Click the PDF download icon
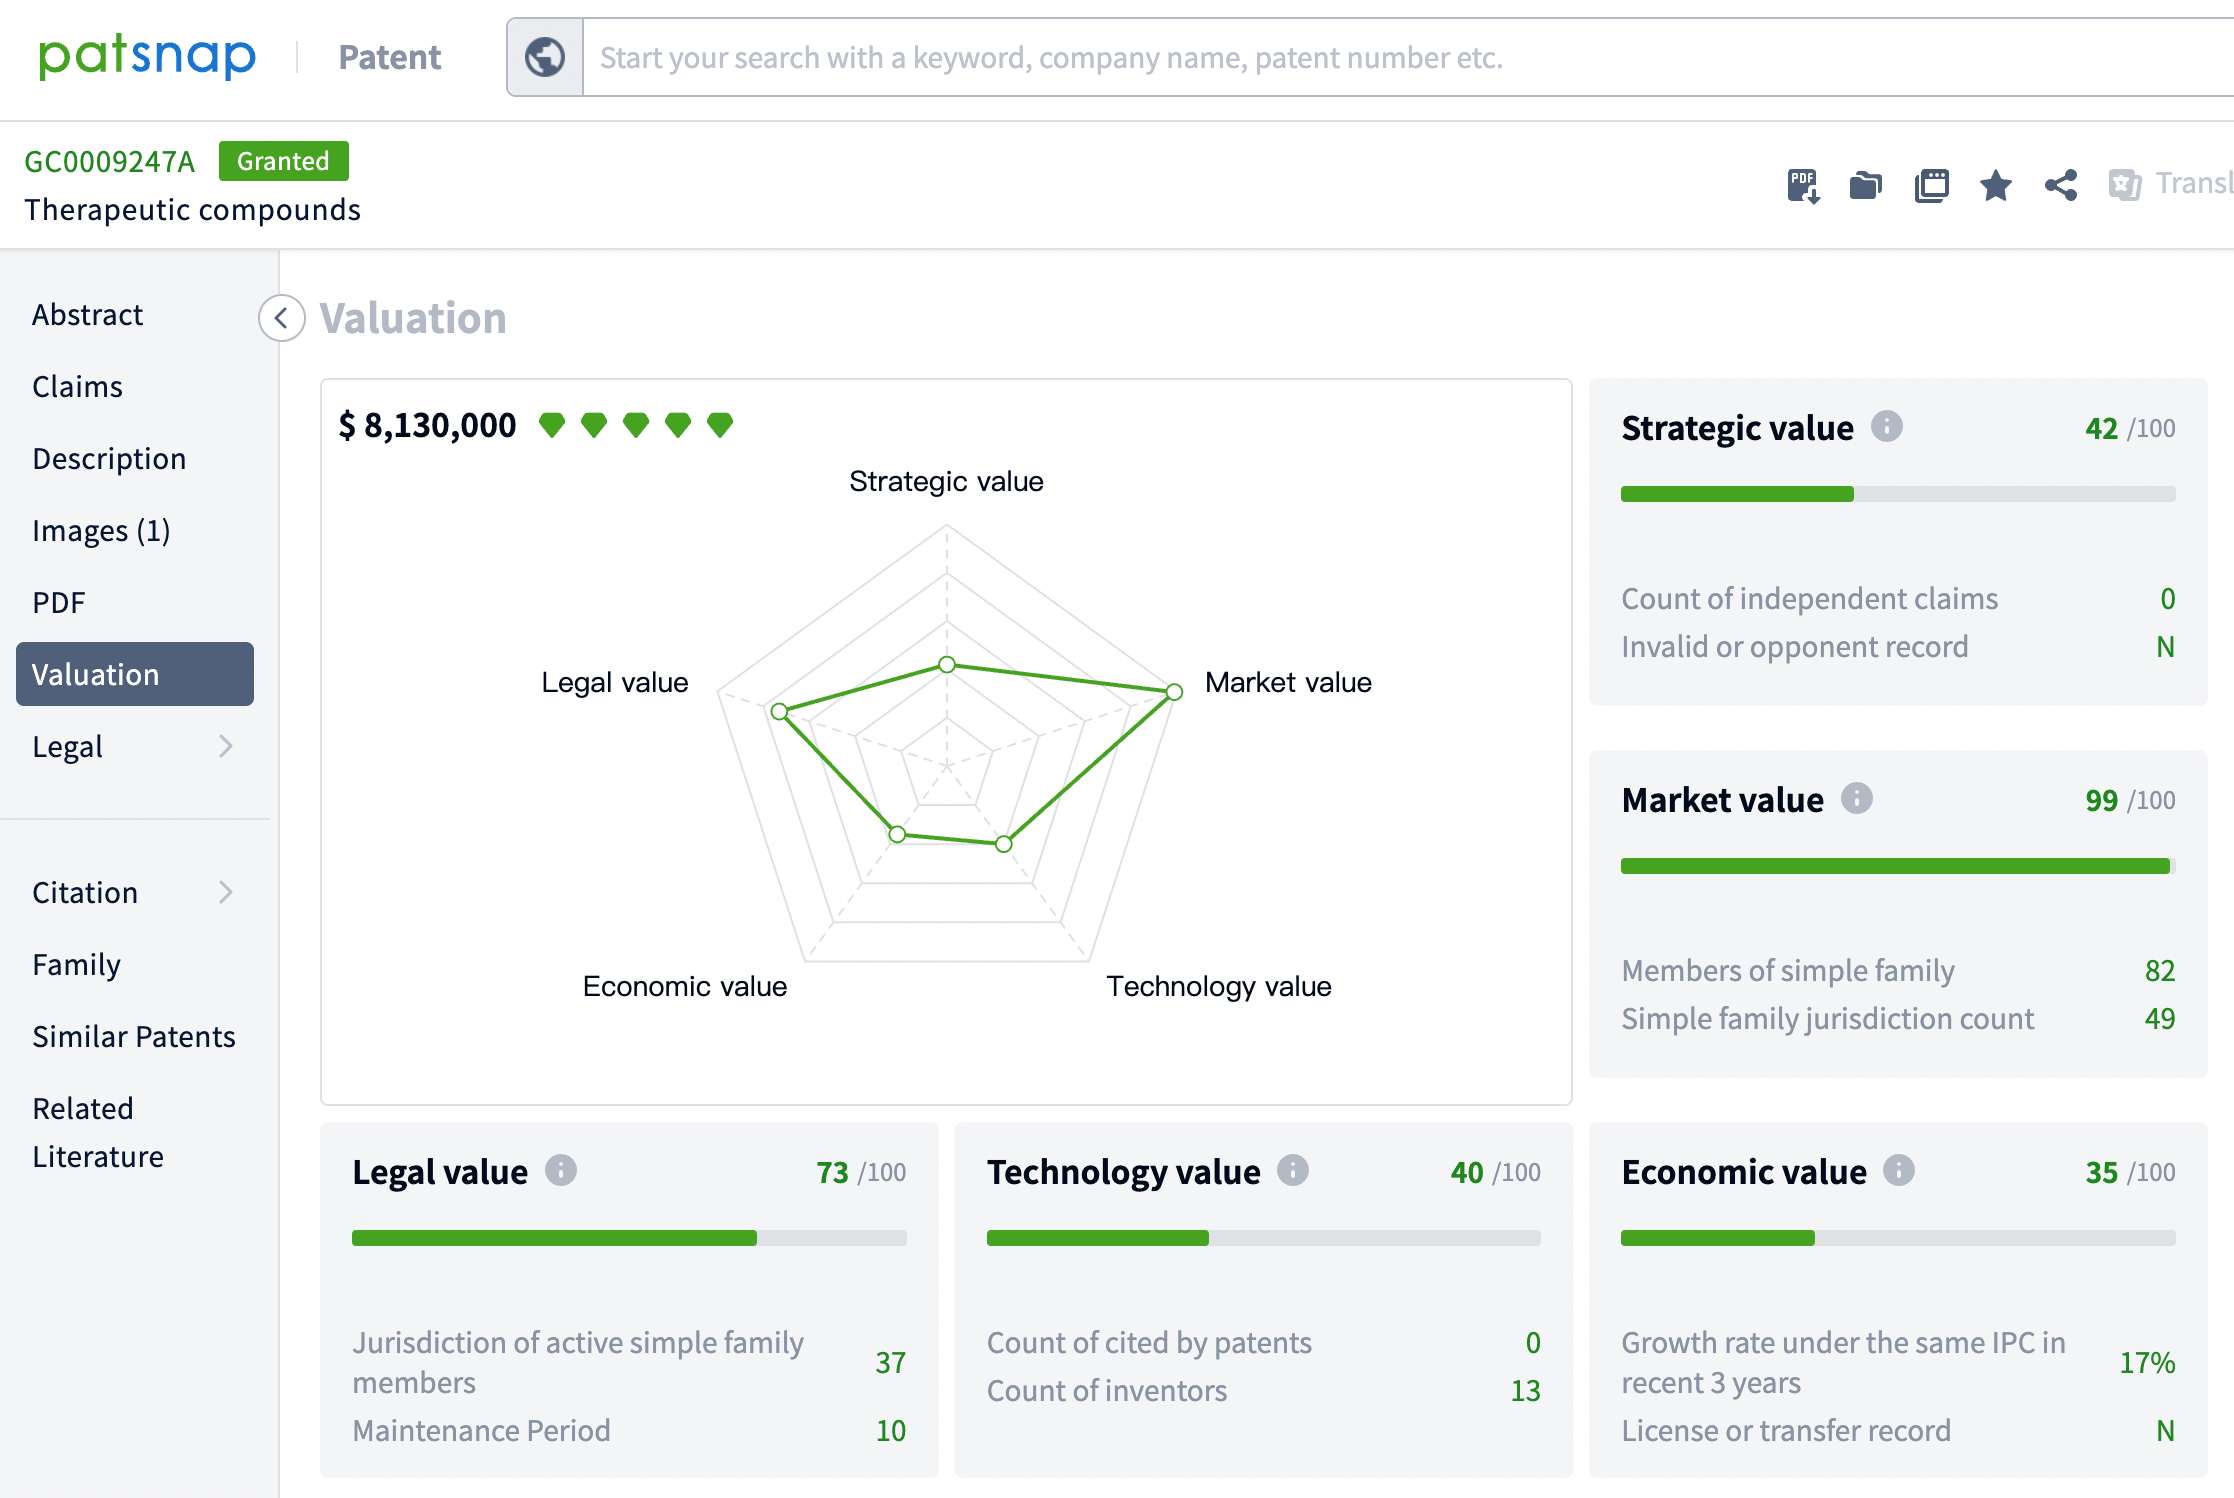2234x1498 pixels. point(1804,182)
